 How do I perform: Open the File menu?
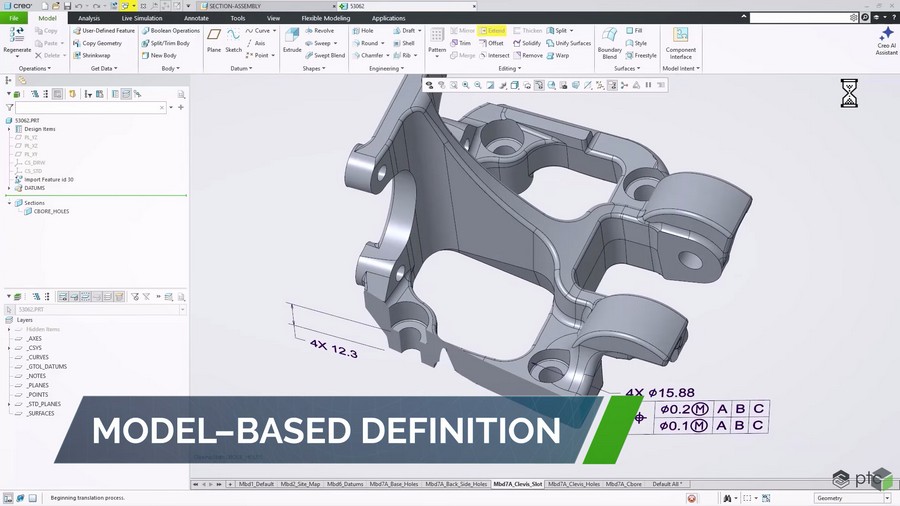(14, 18)
